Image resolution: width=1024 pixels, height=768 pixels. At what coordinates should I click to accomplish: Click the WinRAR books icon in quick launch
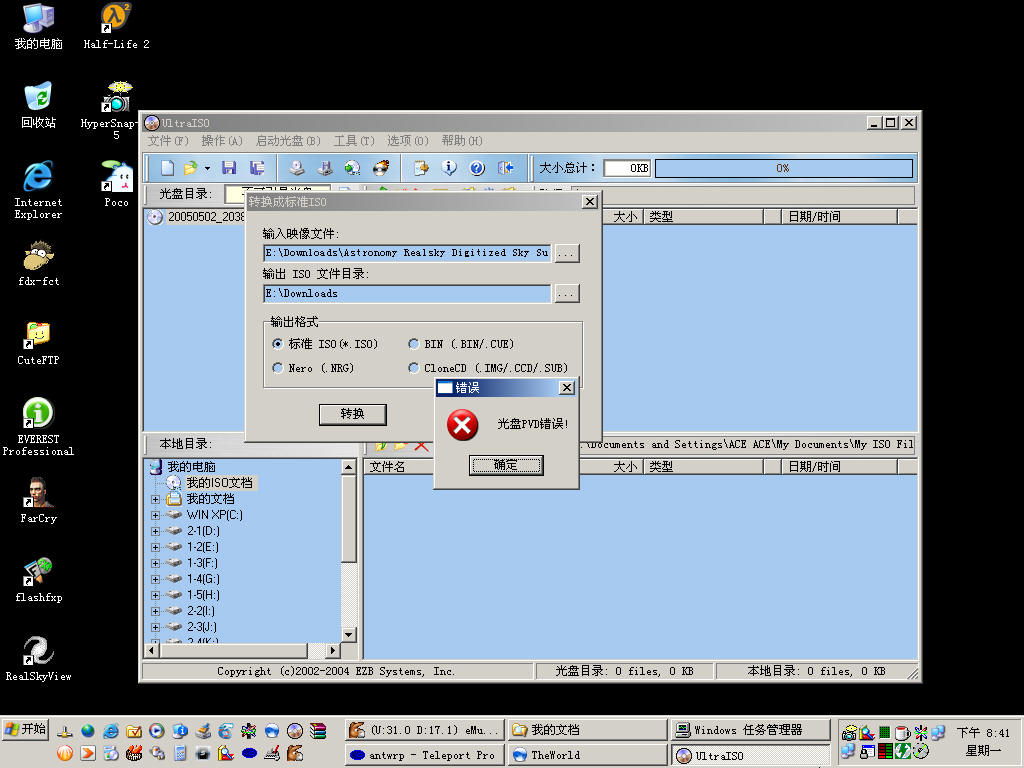tap(318, 731)
